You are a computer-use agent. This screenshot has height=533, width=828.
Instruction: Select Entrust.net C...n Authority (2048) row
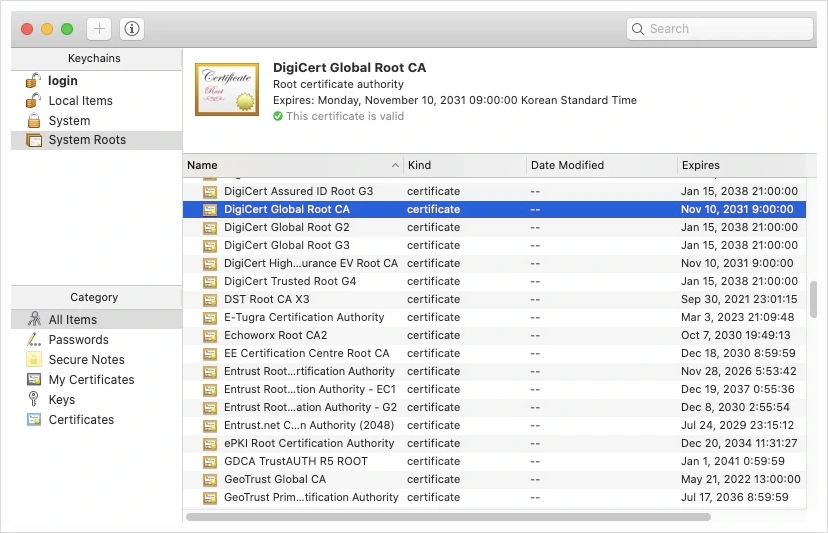(x=494, y=425)
